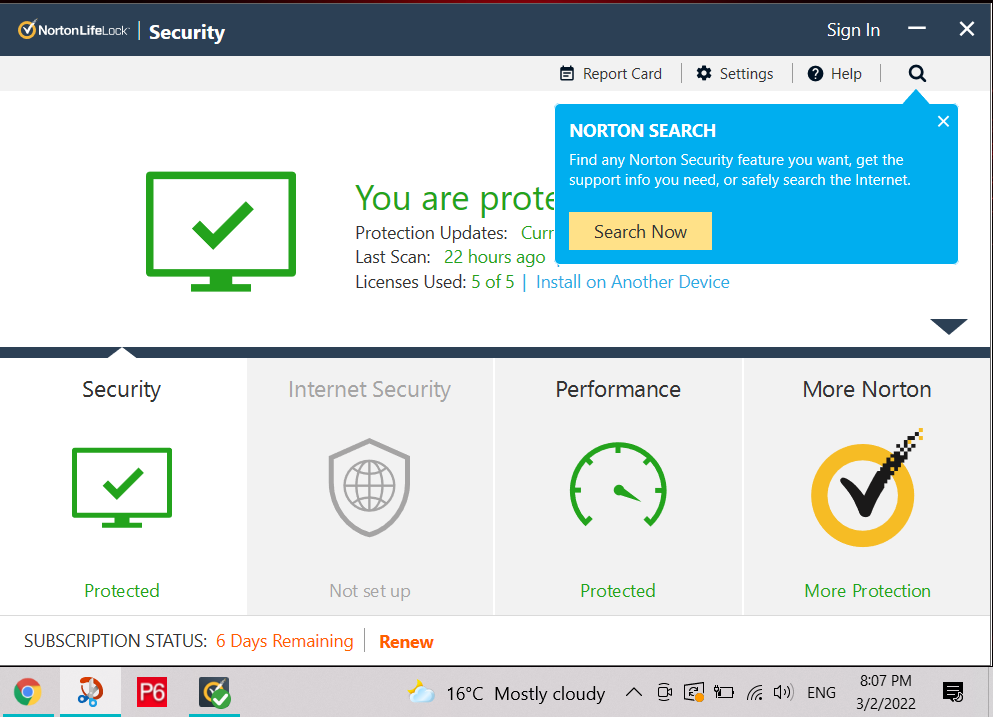The height and width of the screenshot is (717, 993).
Task: Open the weather widget showing 16°C
Action: tap(507, 694)
